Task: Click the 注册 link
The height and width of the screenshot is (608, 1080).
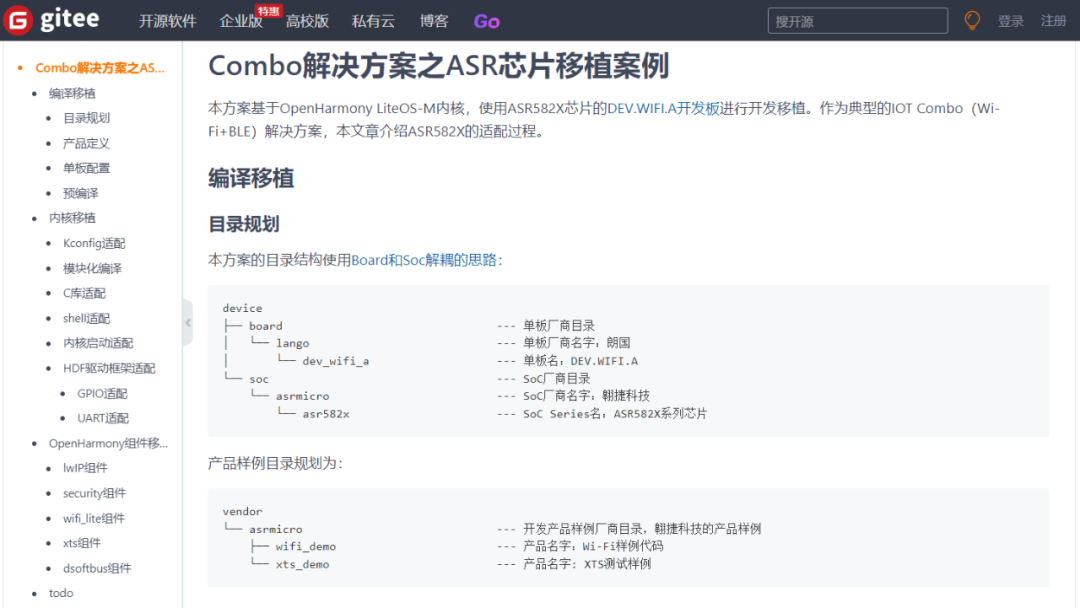Action: (1053, 20)
